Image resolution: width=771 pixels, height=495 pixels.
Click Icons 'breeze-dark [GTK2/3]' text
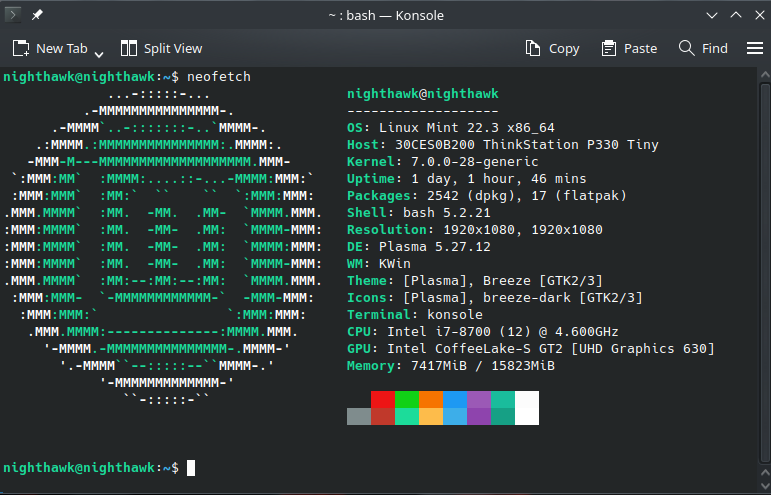[x=563, y=298]
